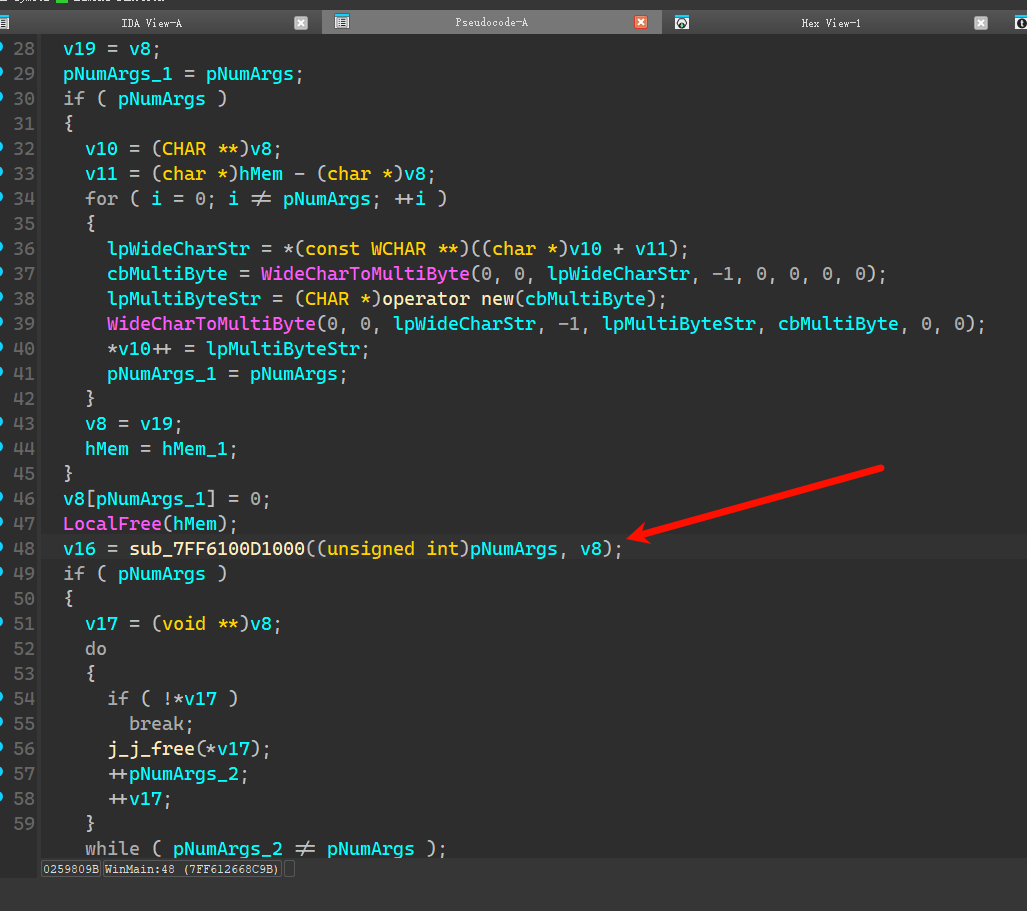Close the Pseudocode-A tab
This screenshot has height=911, width=1027.
pos(641,22)
